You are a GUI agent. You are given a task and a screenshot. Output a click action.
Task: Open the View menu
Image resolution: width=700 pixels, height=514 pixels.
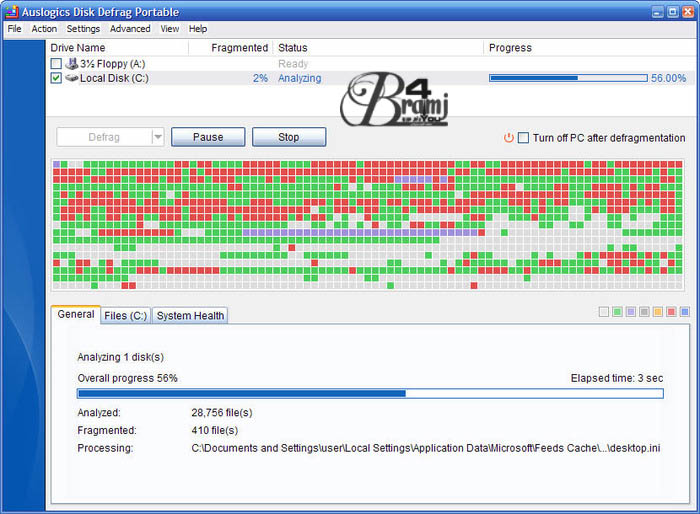(x=170, y=29)
